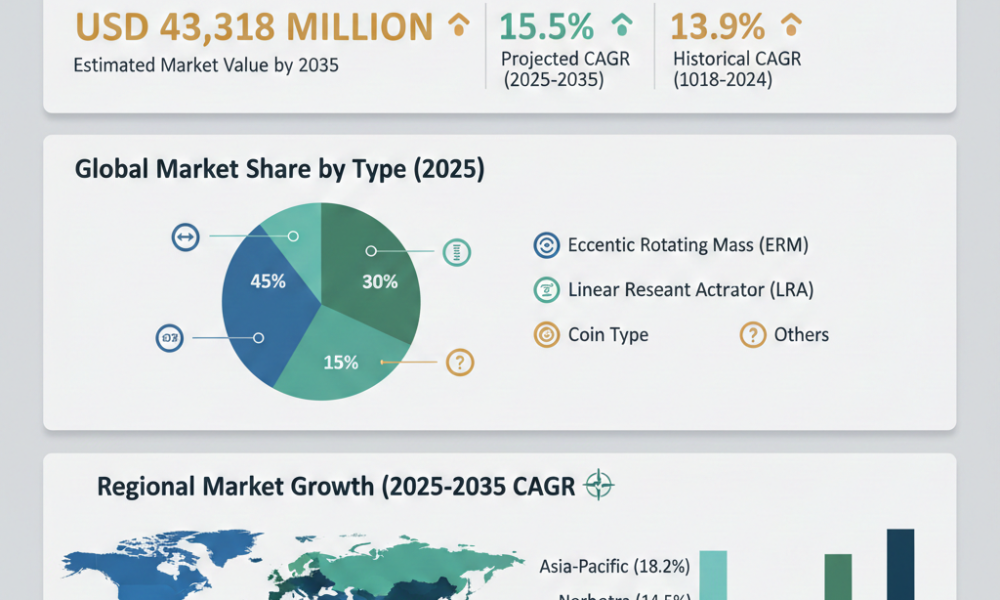Click the green bar in regional chart
Screen dimensions: 1000x600
point(838,576)
